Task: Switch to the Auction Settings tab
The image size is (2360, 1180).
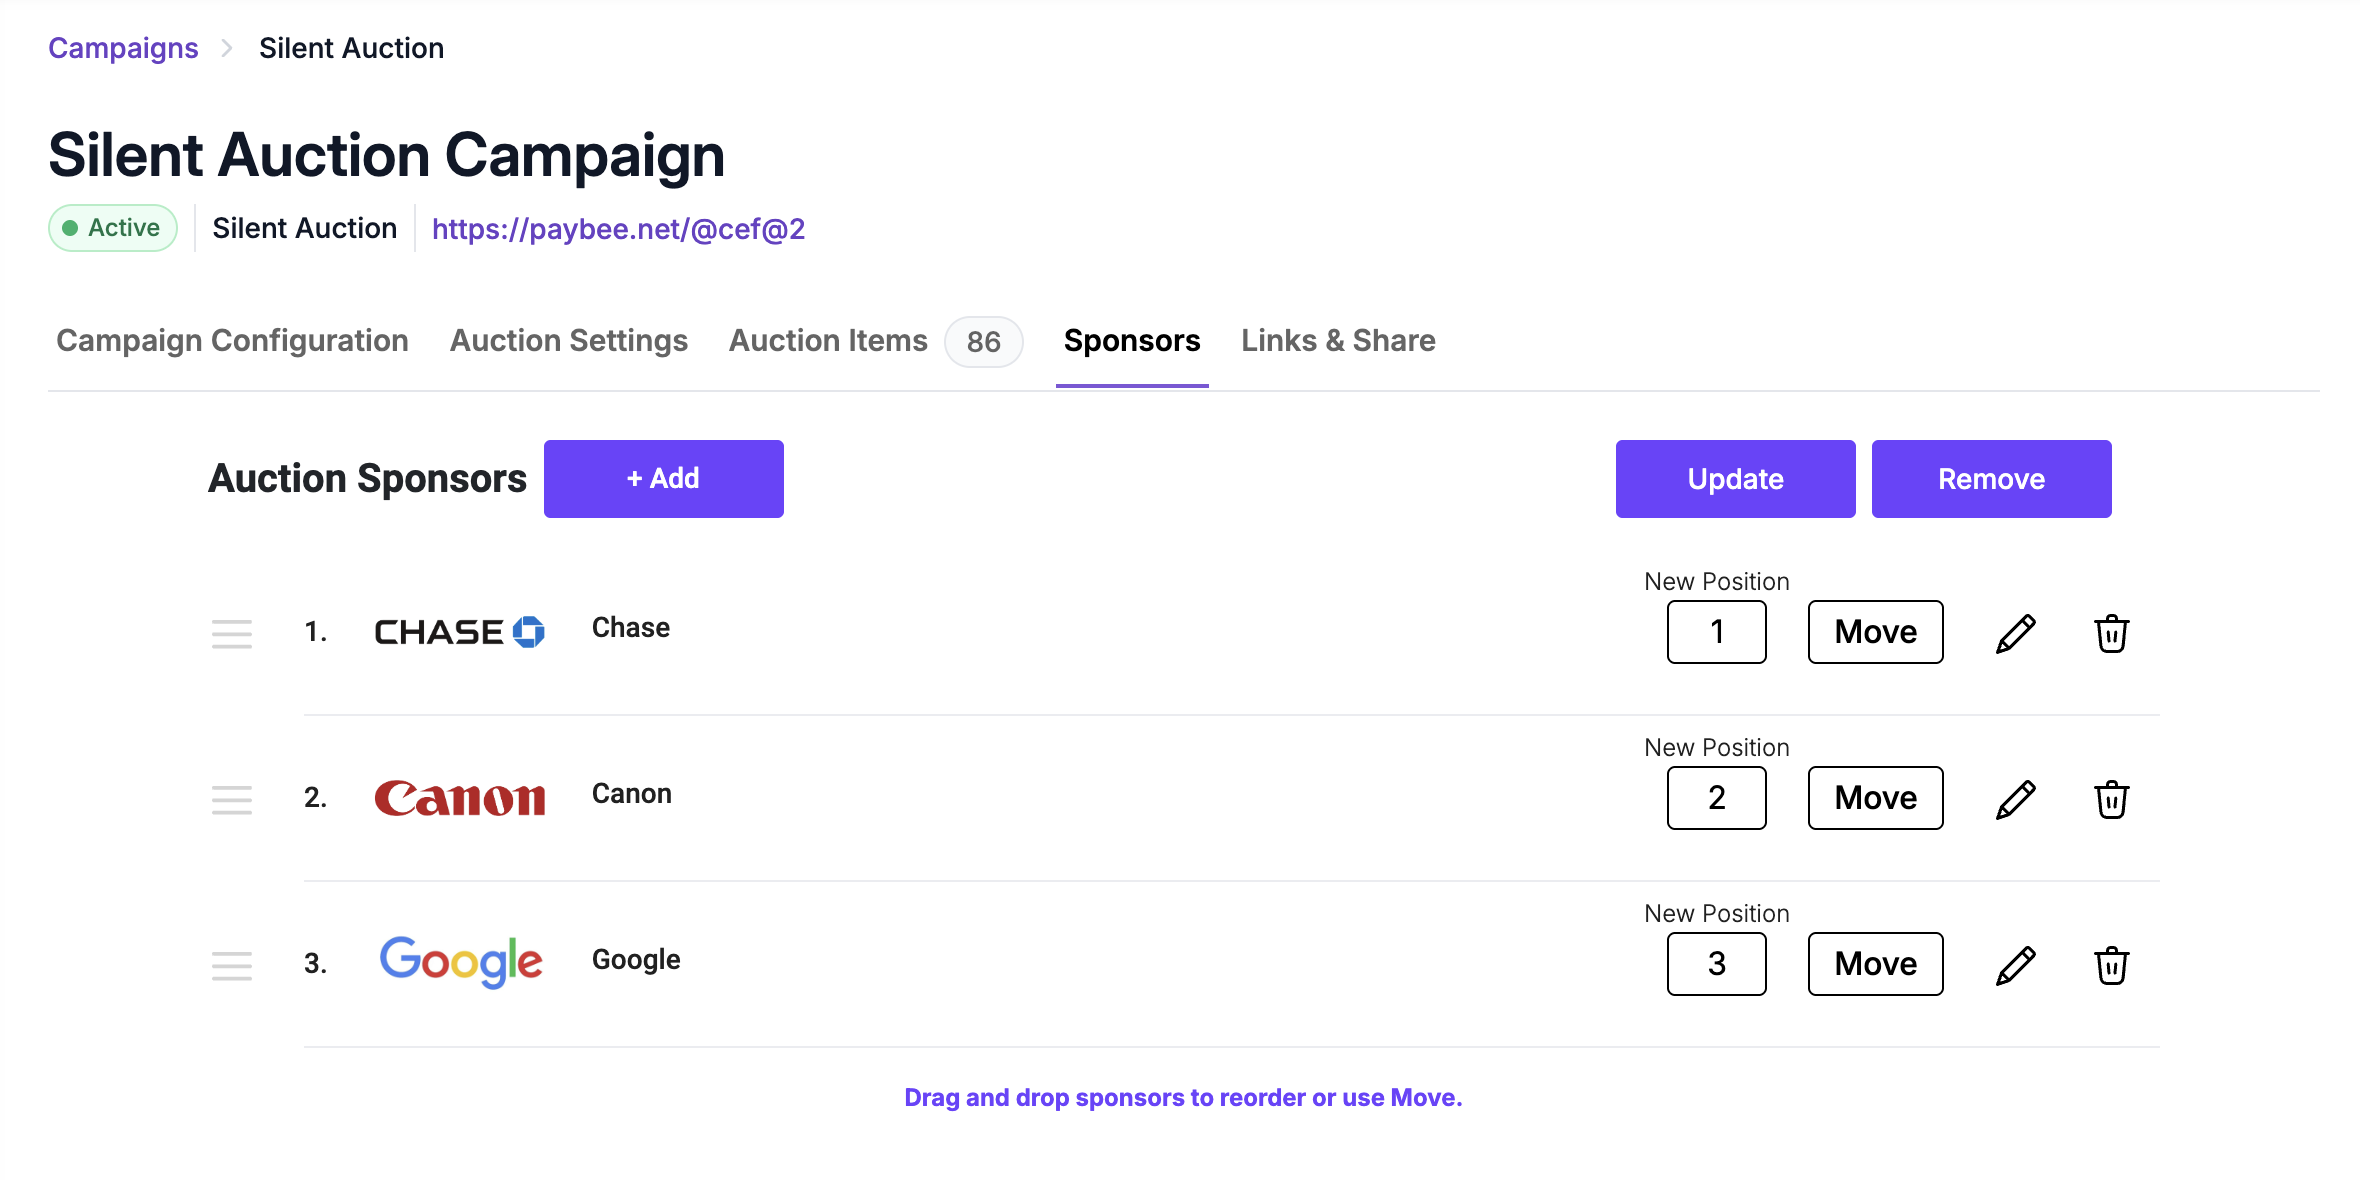Action: pyautogui.click(x=568, y=341)
